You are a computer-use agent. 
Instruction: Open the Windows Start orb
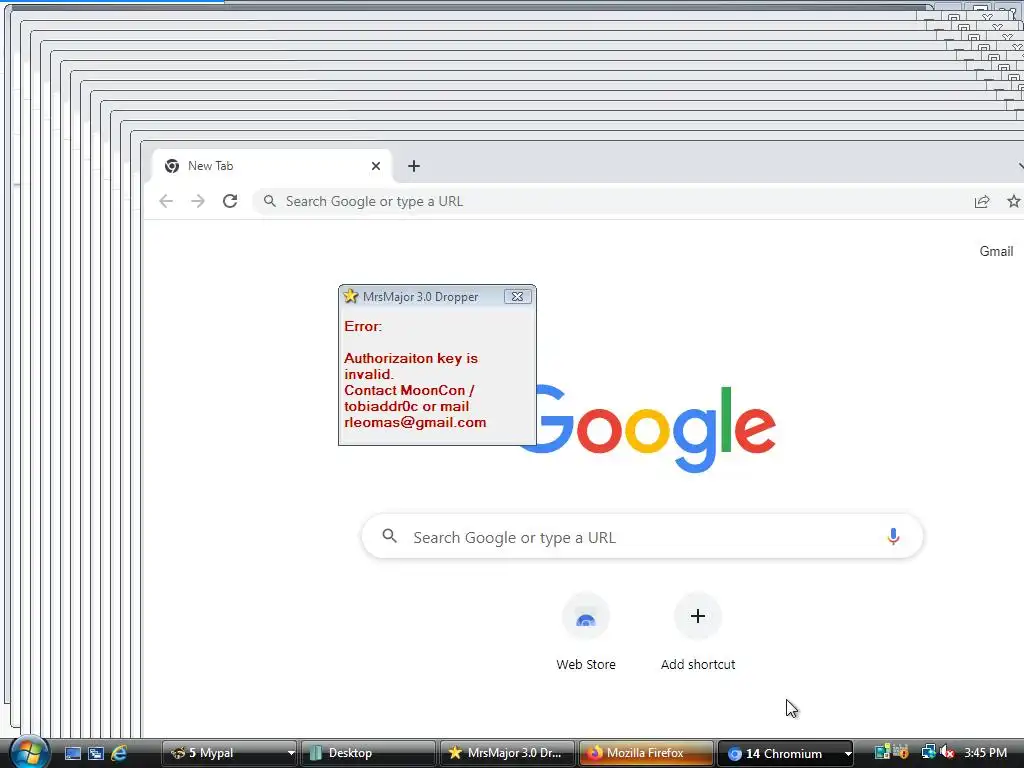click(29, 752)
